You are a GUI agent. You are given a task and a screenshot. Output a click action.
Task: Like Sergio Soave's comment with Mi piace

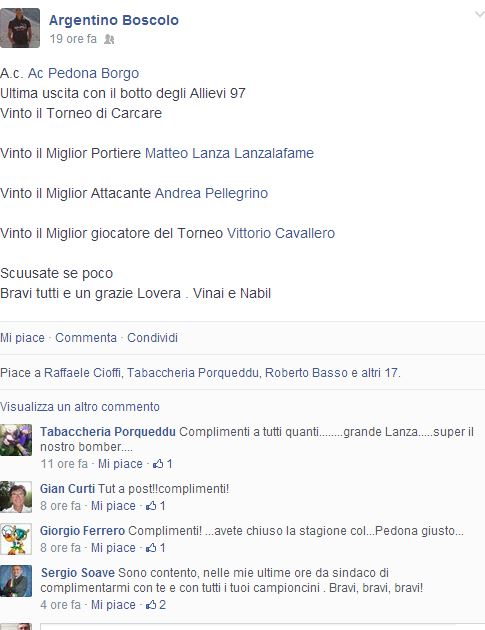coord(113,605)
